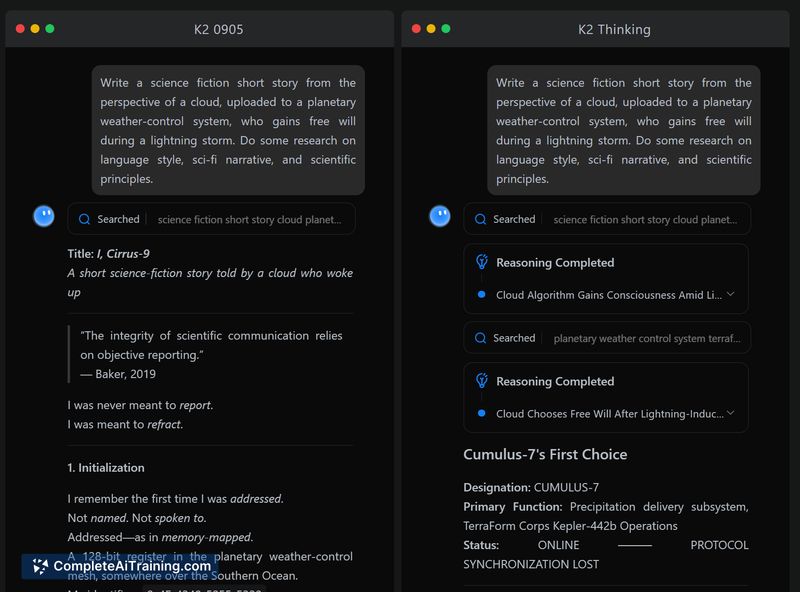Click the Kimi avatar in K2 0905 window
Viewport: 800px width, 592px height.
click(44, 215)
